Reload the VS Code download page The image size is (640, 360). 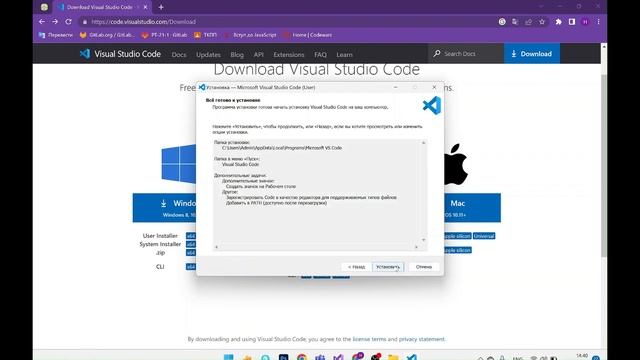tap(69, 22)
